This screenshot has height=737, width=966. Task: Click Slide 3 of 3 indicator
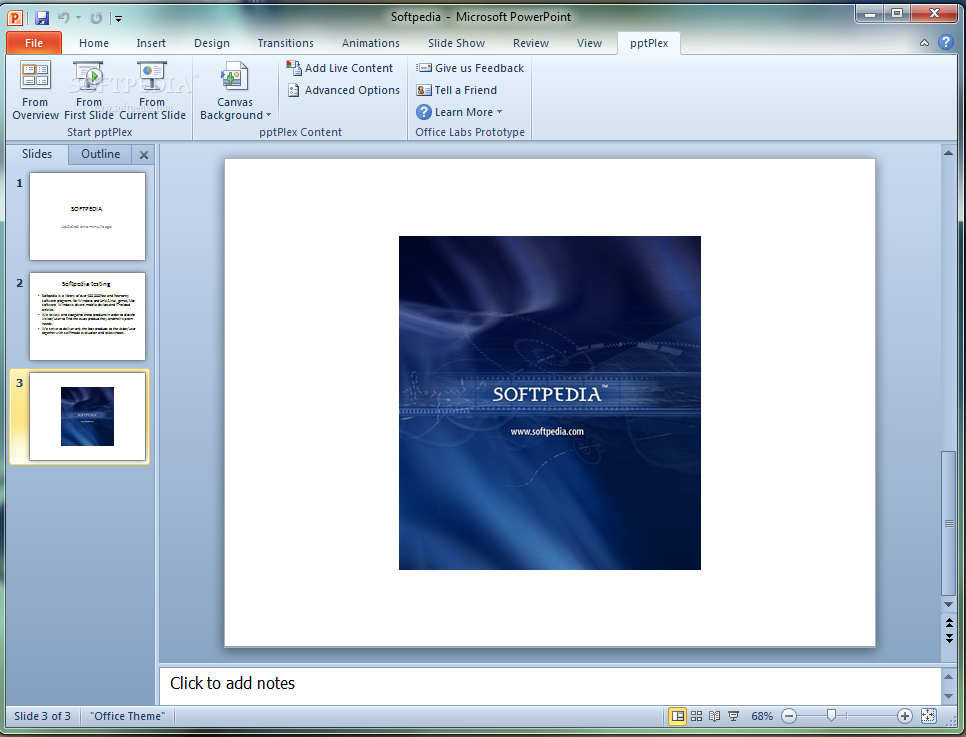[x=43, y=716]
